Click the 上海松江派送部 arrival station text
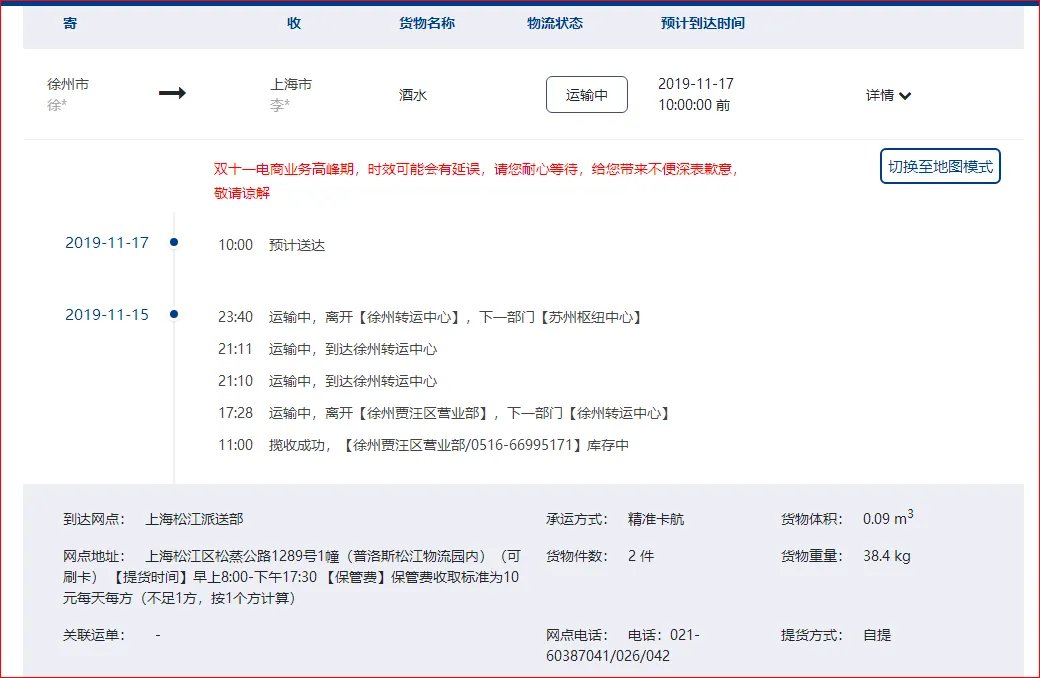 191,518
